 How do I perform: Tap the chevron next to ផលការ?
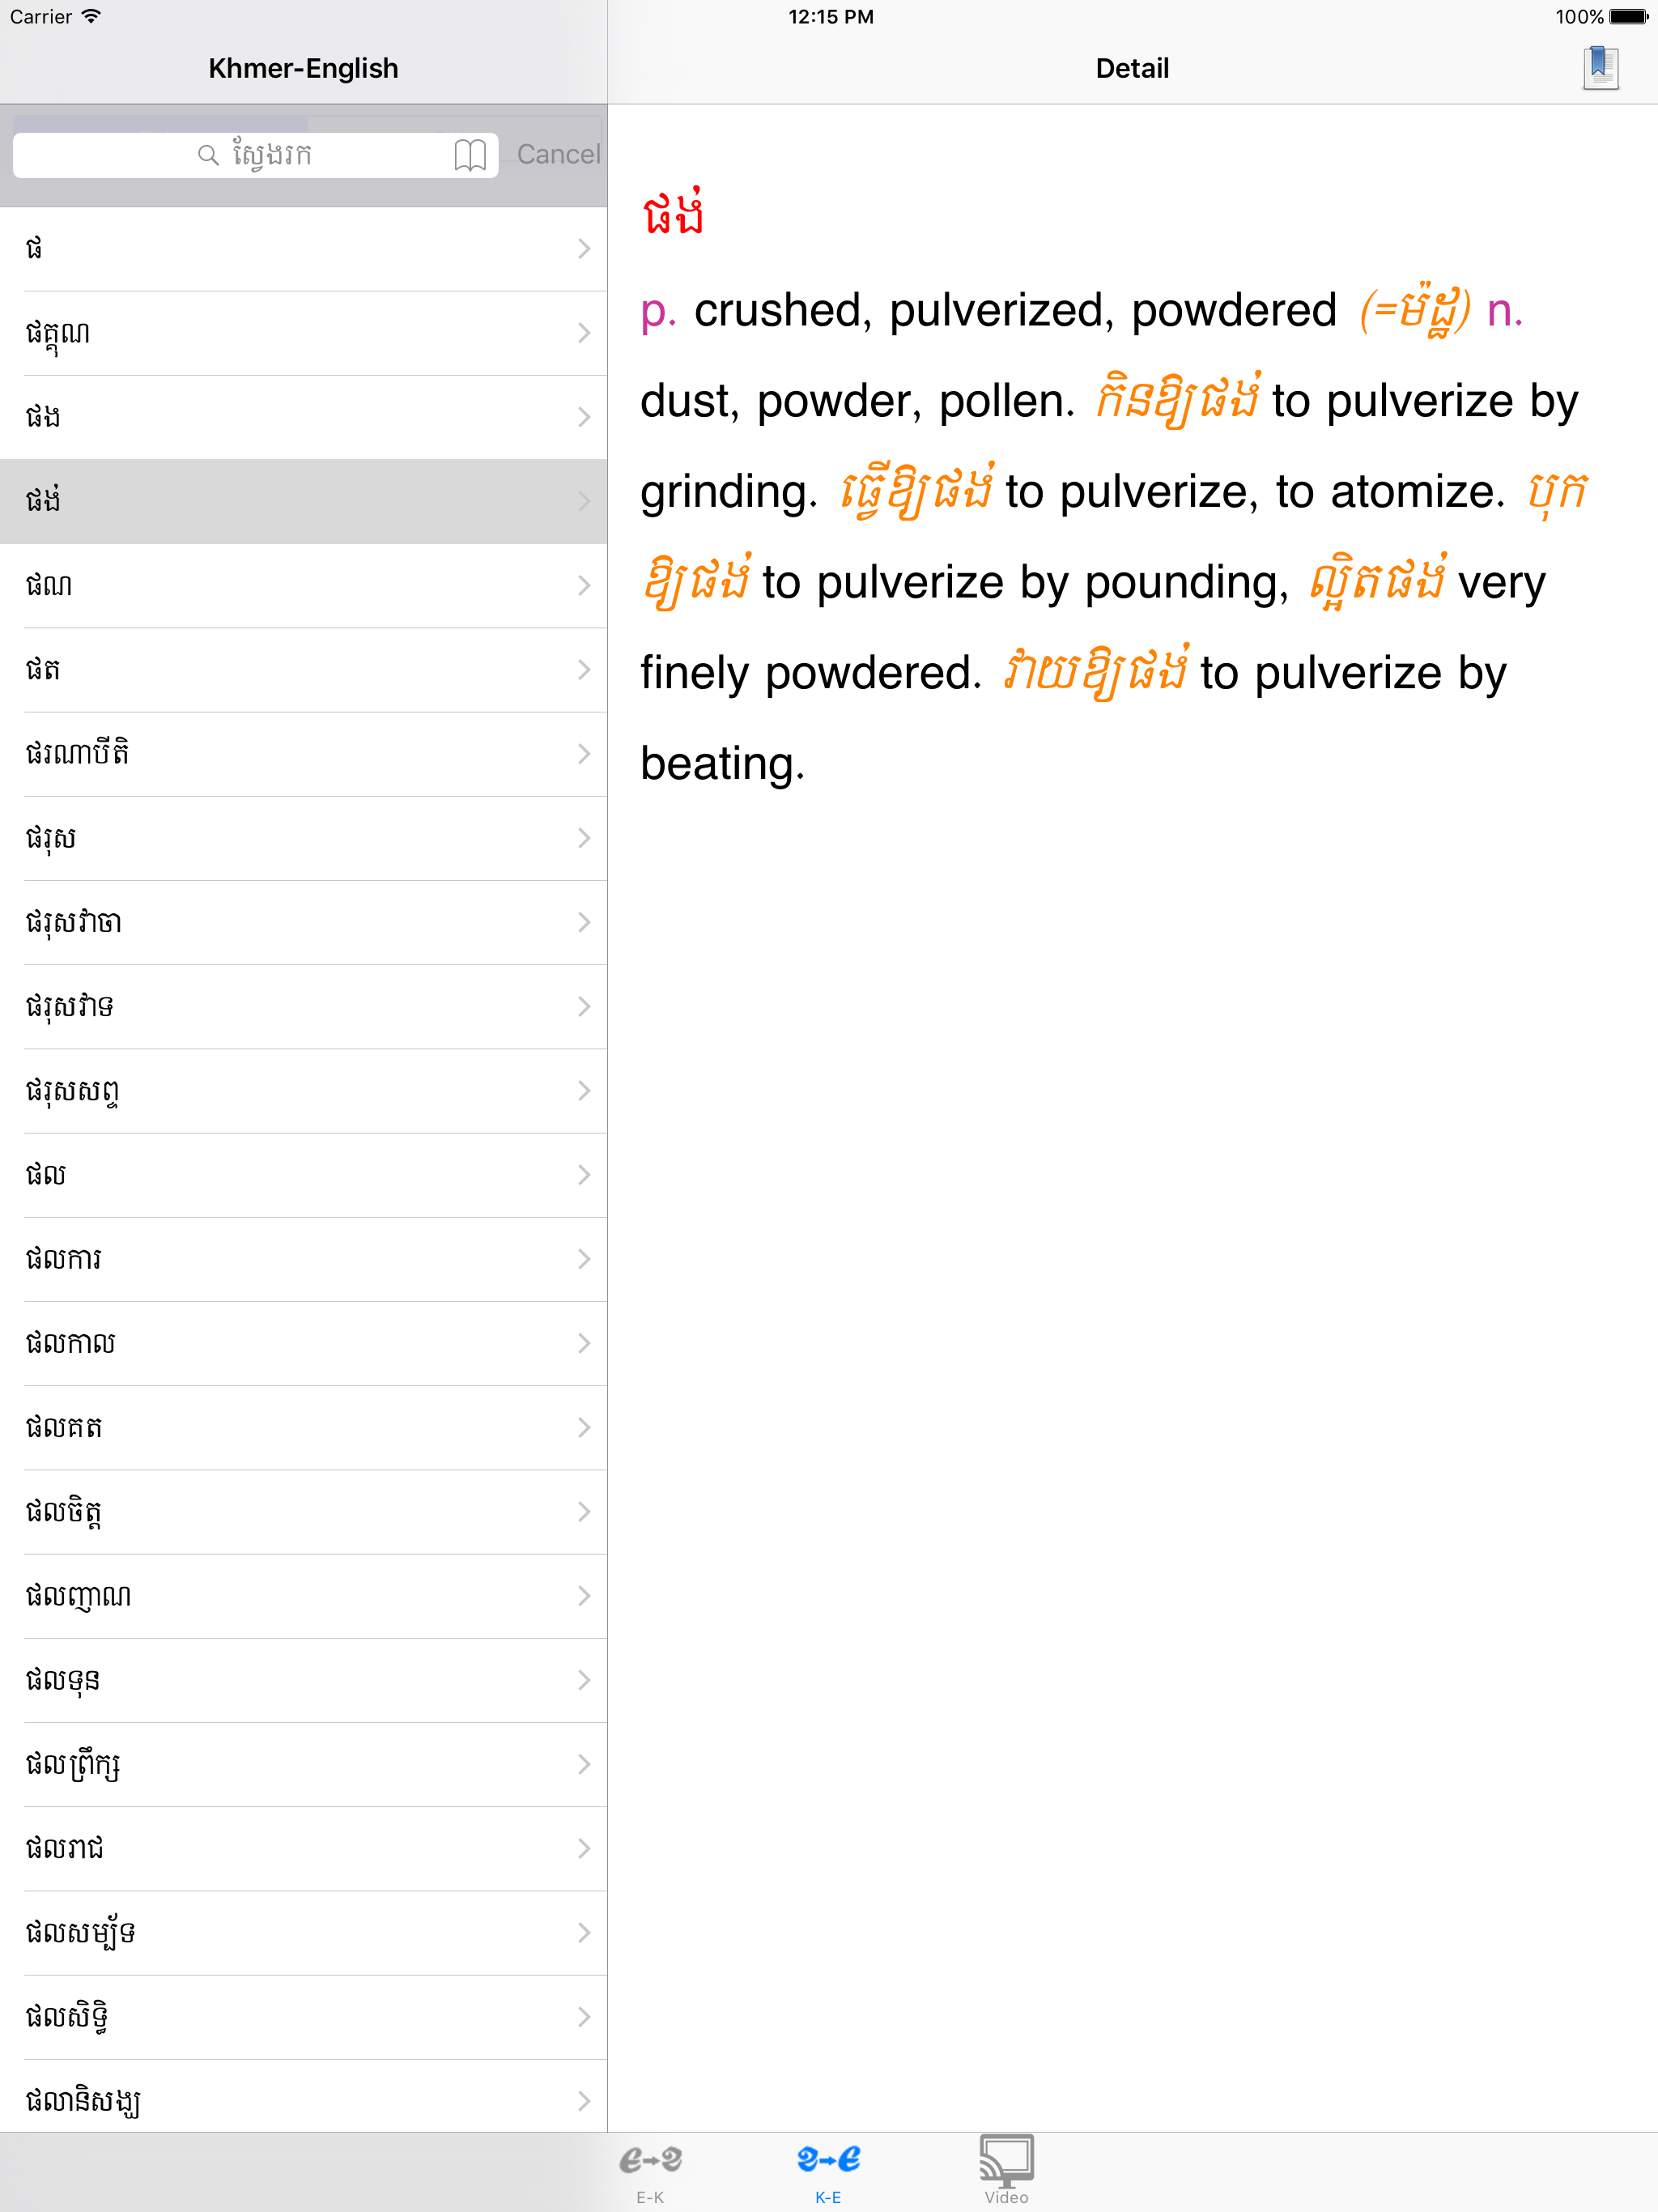click(585, 1260)
